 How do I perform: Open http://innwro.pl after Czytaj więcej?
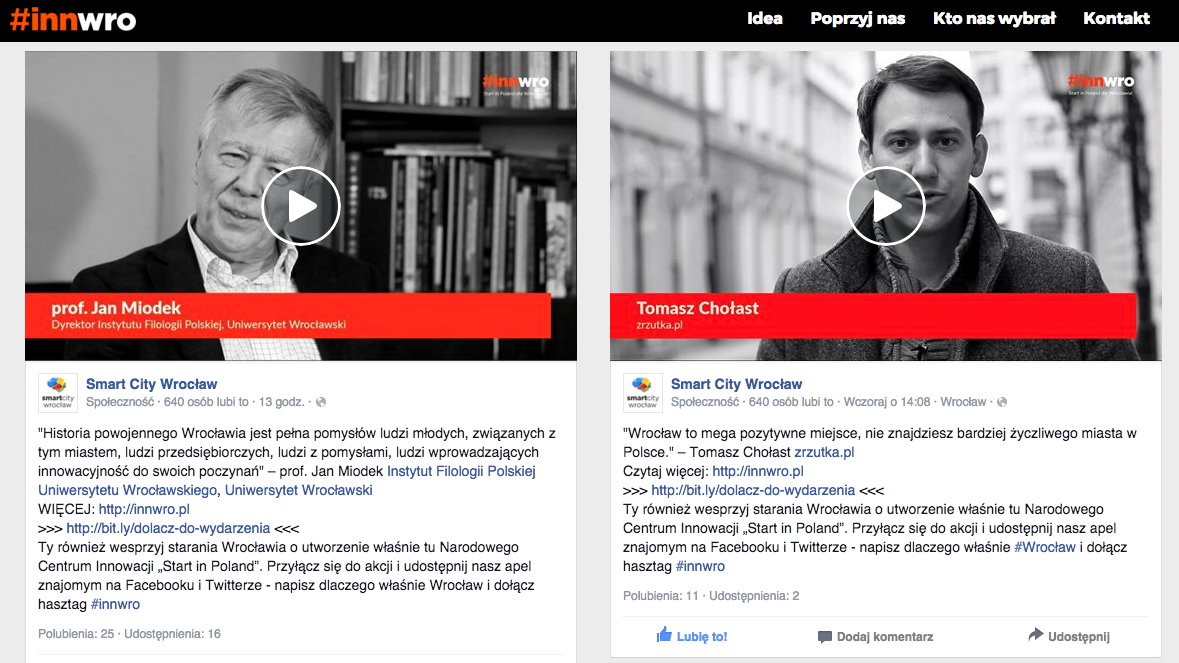(x=758, y=471)
